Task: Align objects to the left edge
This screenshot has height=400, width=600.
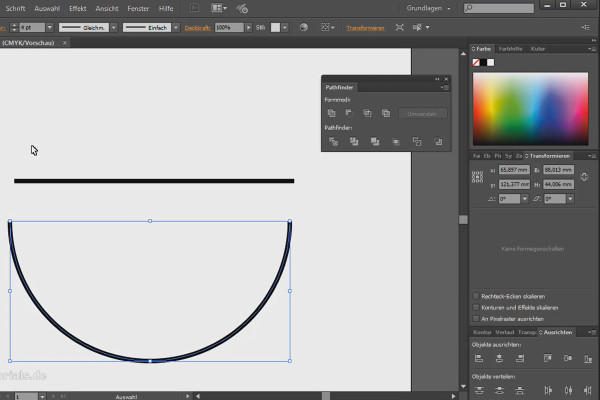Action: click(477, 358)
